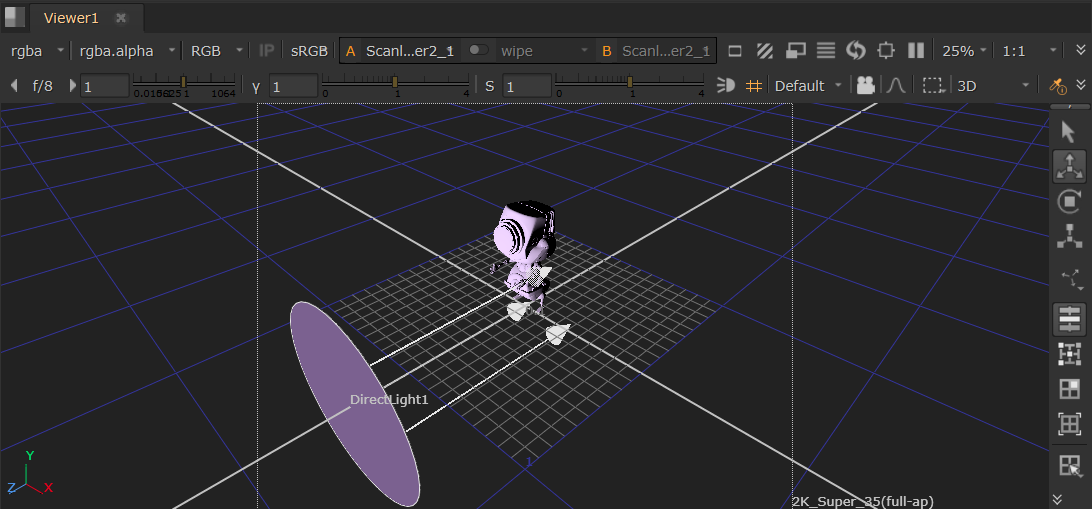Toggle the IP input process button
The width and height of the screenshot is (1092, 509).
267,51
